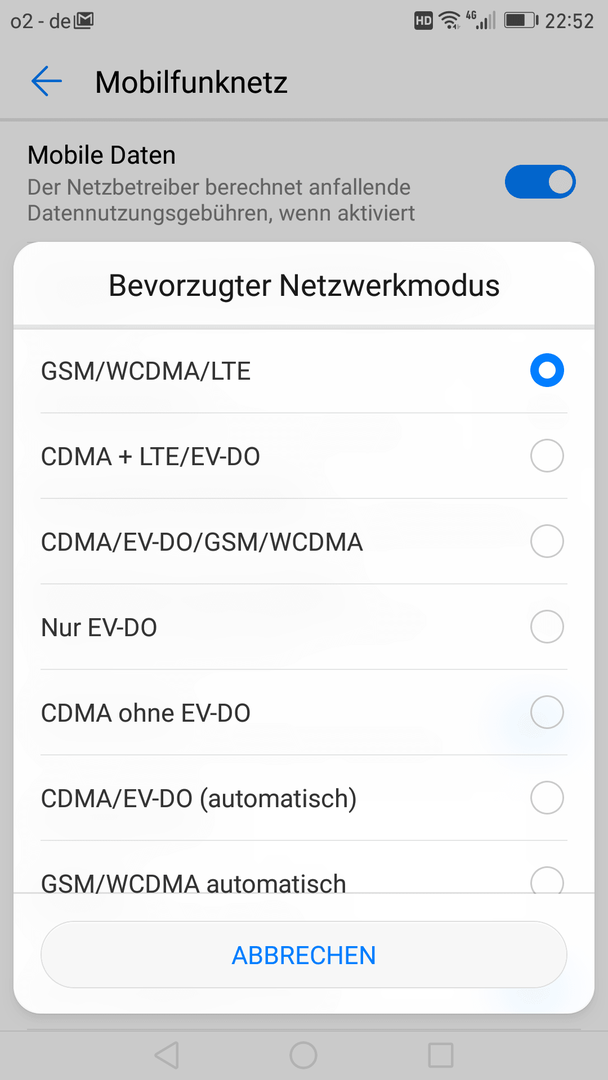The image size is (608, 1080).
Task: Tap the Bevorzugter Netzwerkmodus dialog heading
Action: pos(304,285)
